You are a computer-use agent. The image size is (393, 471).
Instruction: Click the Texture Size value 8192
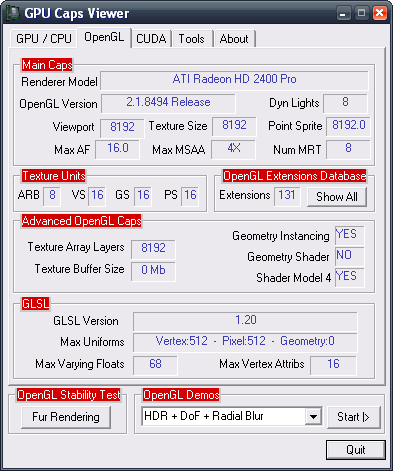[234, 126]
